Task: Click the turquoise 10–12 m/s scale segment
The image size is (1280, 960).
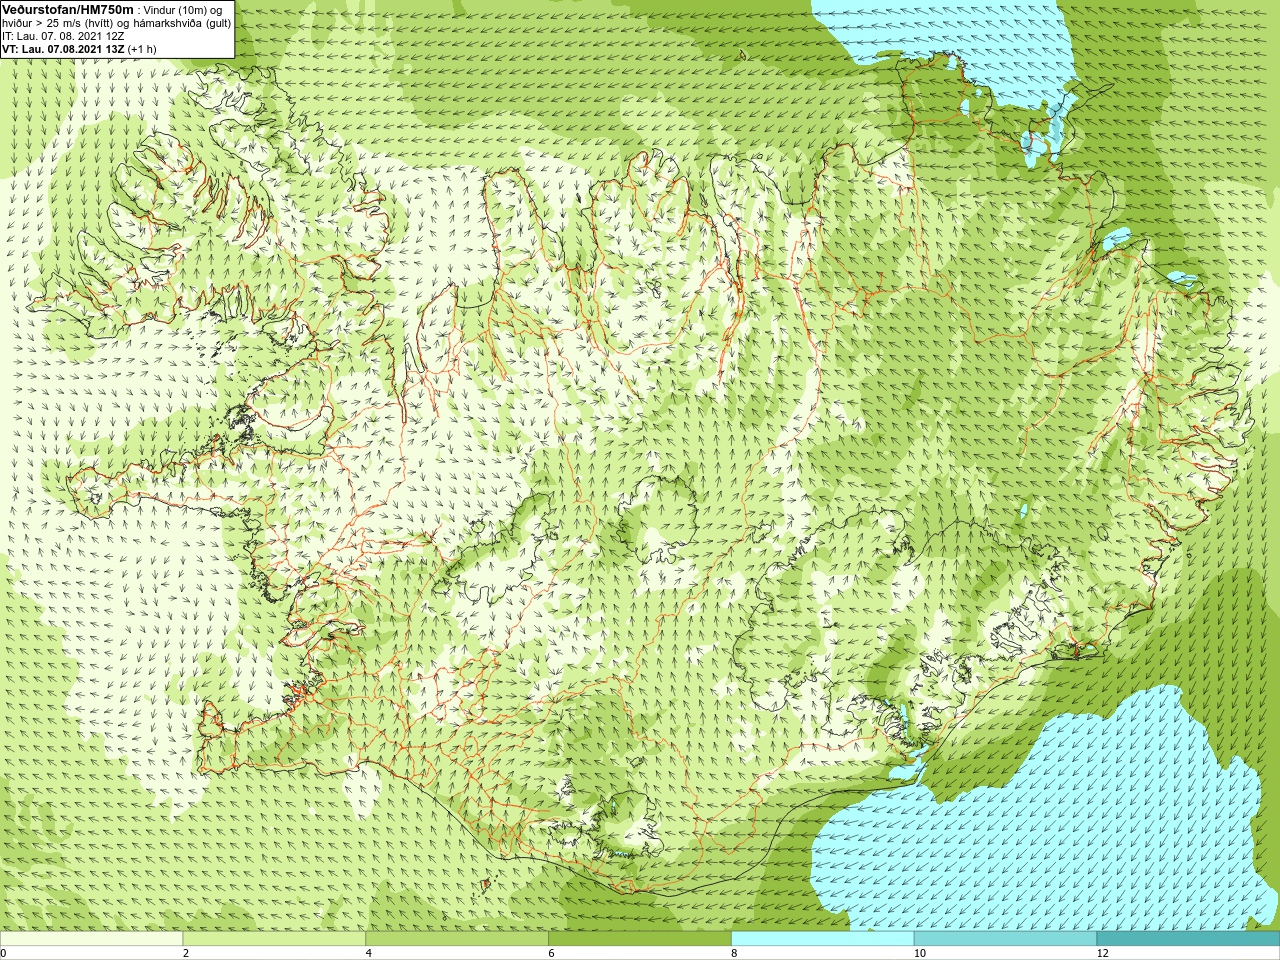Action: coord(1005,939)
